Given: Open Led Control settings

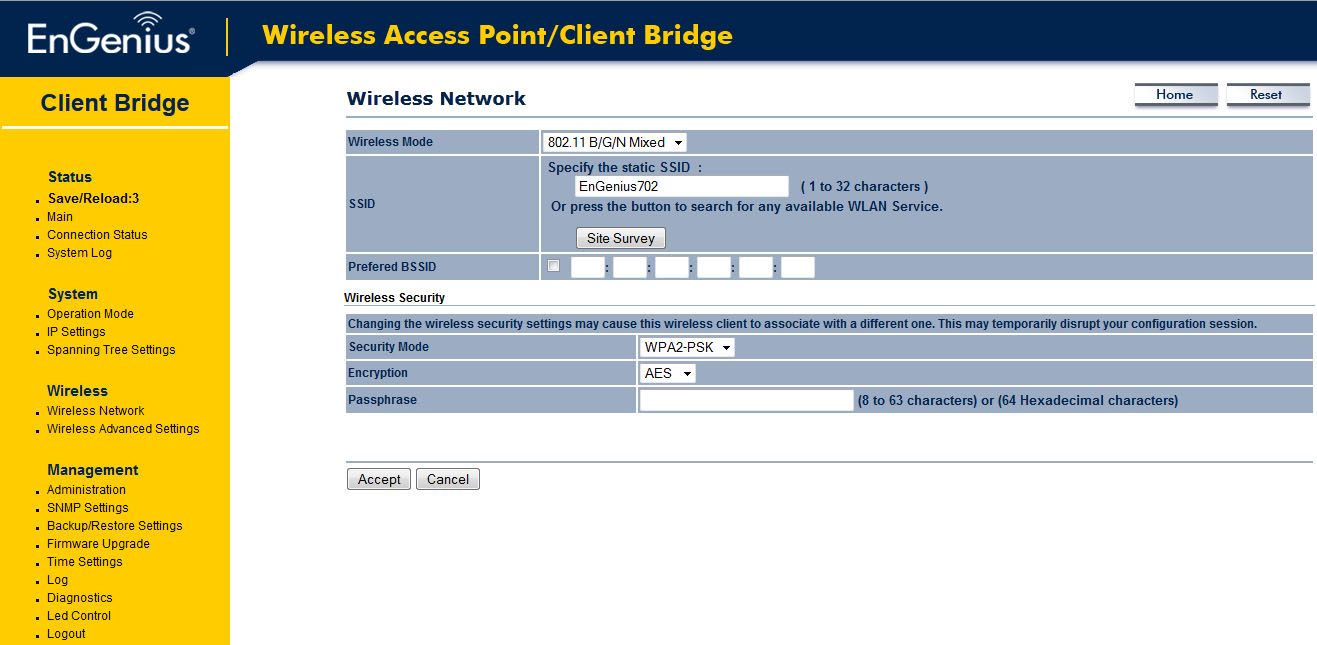Looking at the screenshot, I should 79,616.
